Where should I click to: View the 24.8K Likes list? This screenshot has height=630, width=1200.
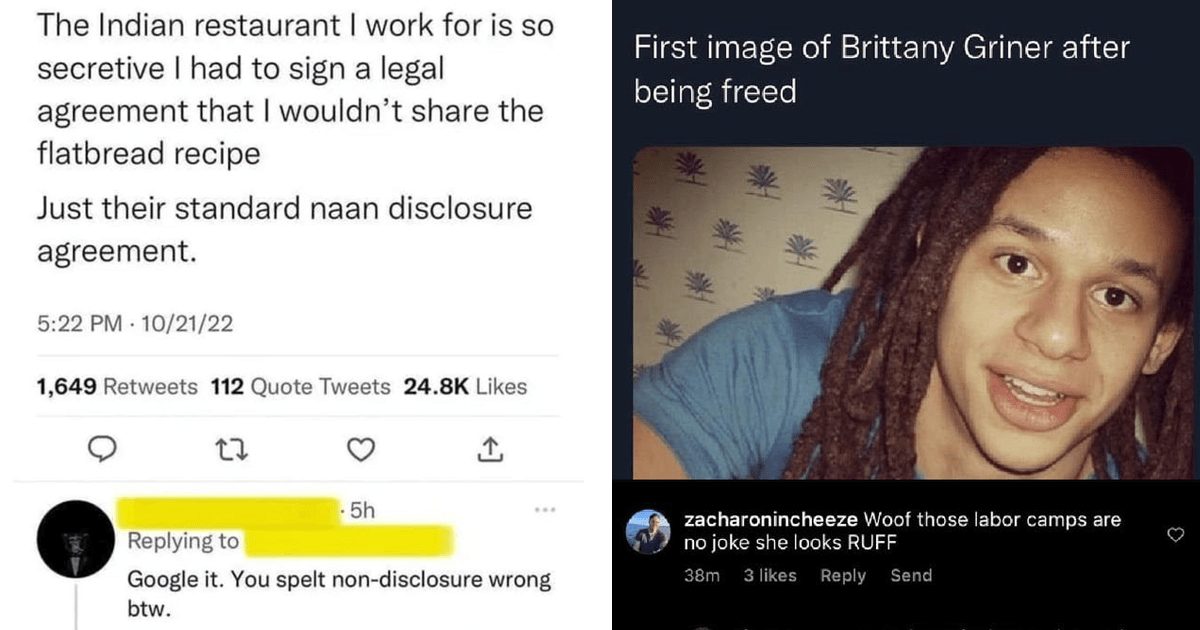(465, 386)
